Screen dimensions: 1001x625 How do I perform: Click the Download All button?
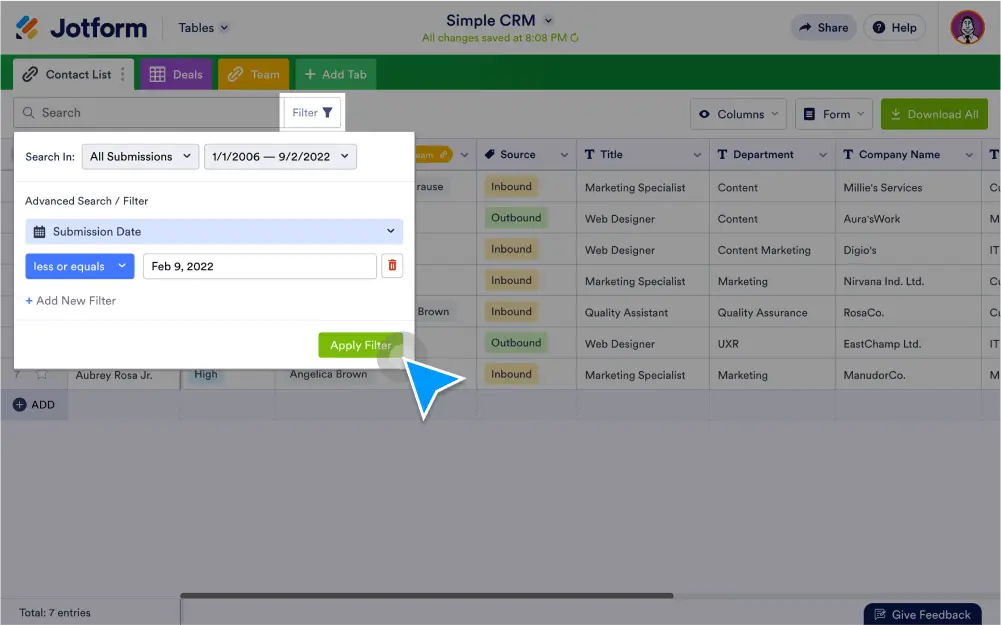coord(933,114)
